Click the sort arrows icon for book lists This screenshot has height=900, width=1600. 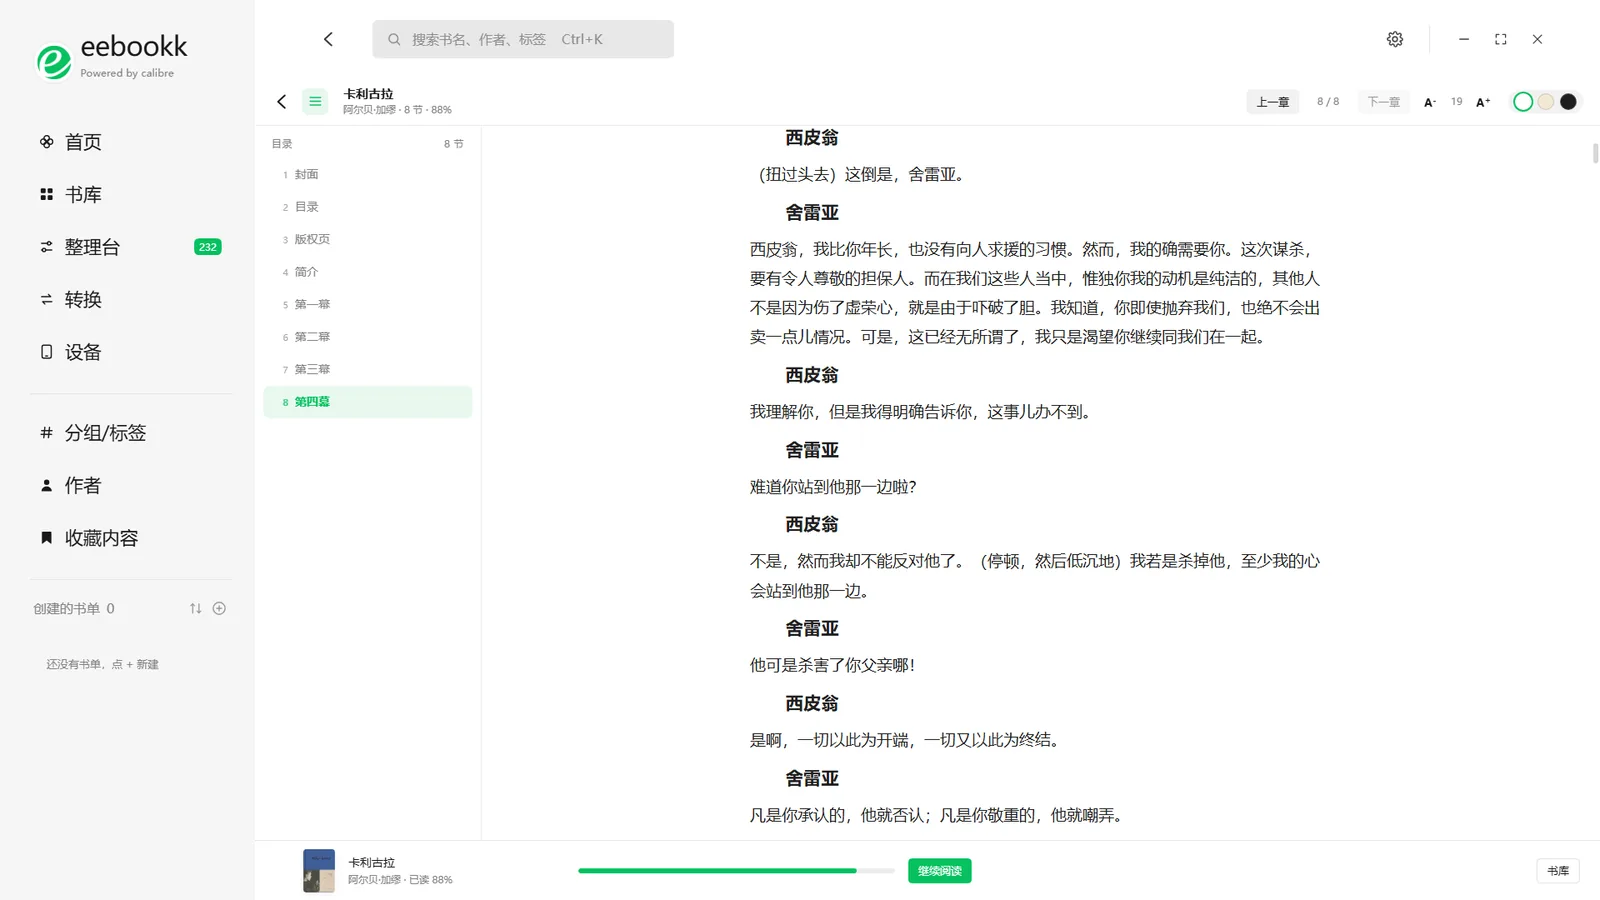click(196, 608)
